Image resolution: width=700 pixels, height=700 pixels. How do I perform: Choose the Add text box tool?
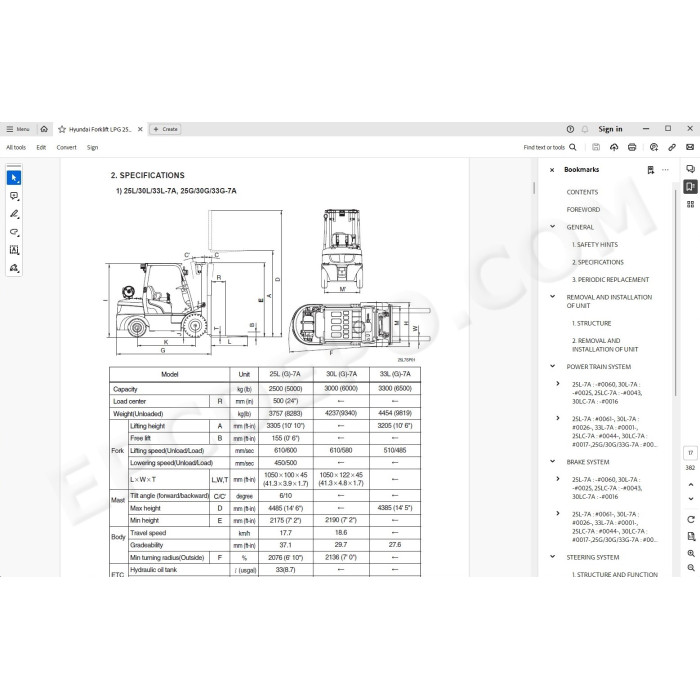point(14,250)
